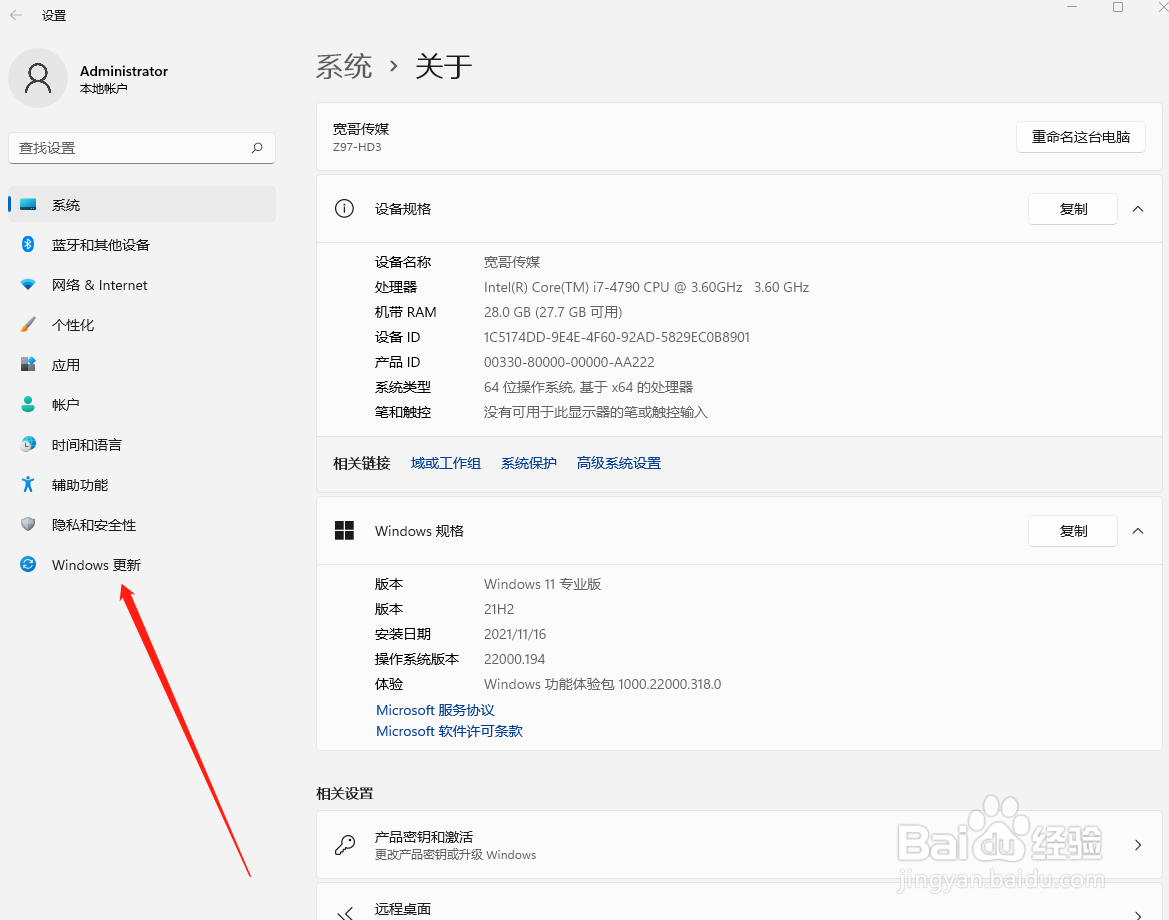
Task: Open 蓝牙和其他设备 settings
Action: (142, 245)
